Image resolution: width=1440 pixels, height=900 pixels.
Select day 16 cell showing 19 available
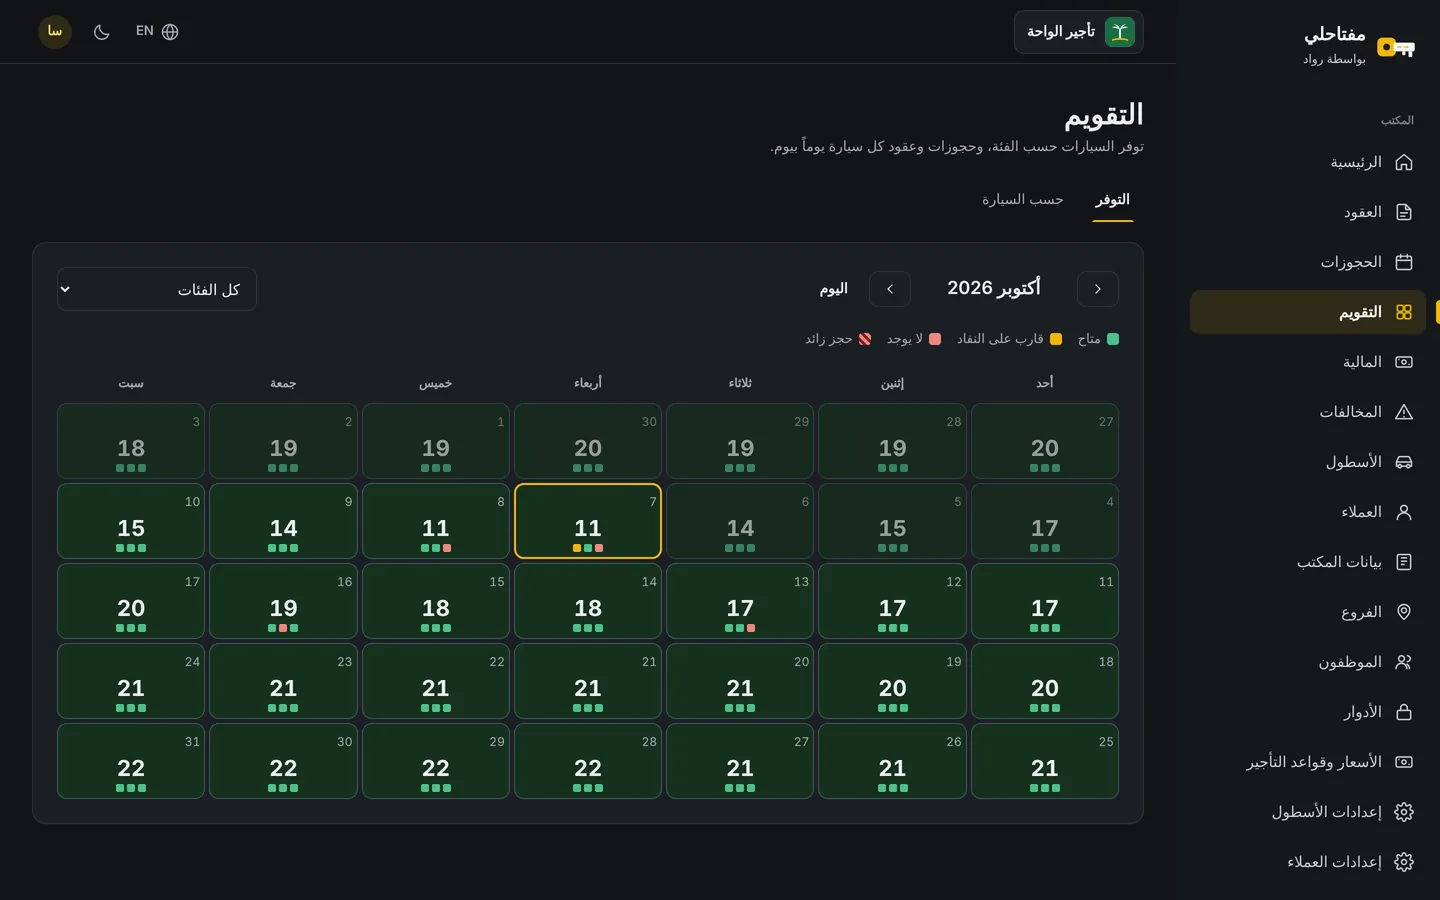[283, 601]
